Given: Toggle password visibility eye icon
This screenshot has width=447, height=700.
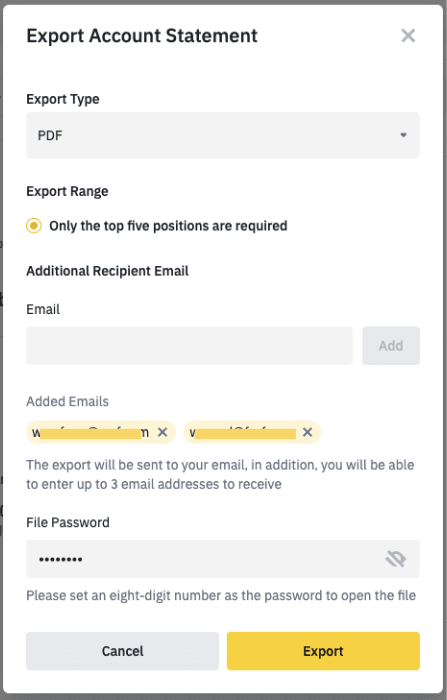Looking at the screenshot, I should point(396,558).
